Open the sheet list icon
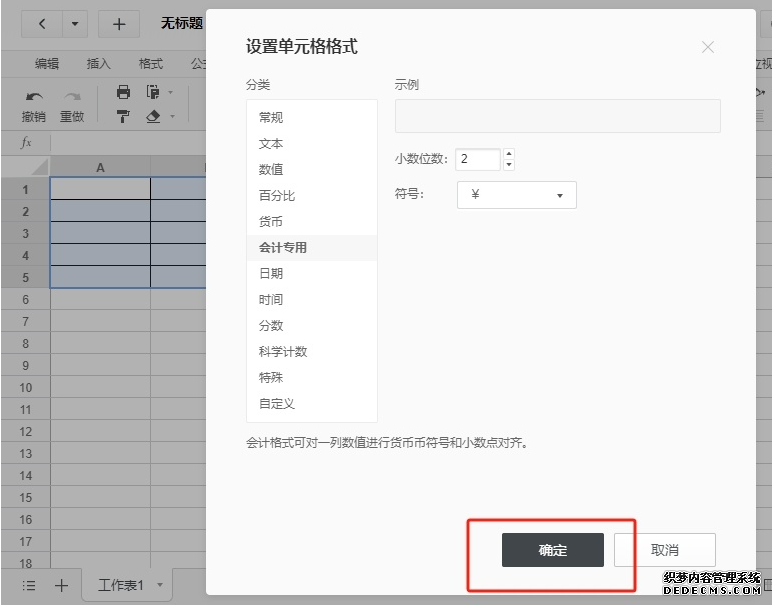Screen dimensions: 772x605 (29, 585)
